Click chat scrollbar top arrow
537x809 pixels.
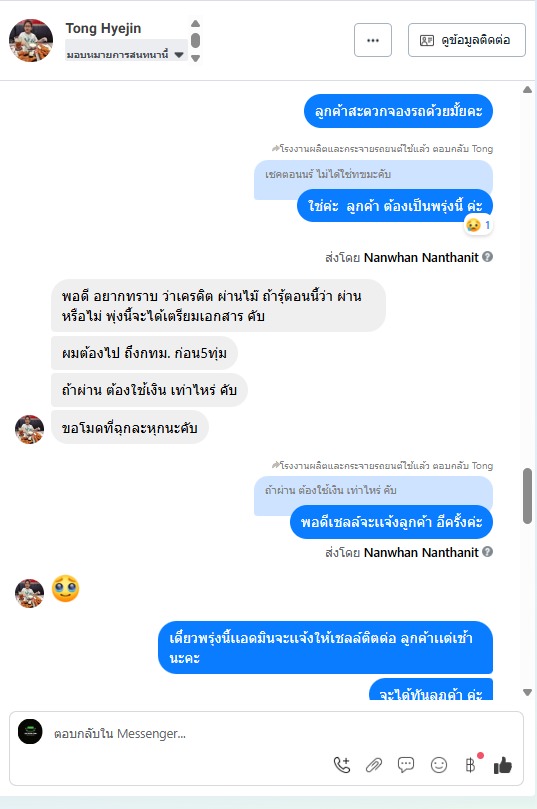coord(527,90)
